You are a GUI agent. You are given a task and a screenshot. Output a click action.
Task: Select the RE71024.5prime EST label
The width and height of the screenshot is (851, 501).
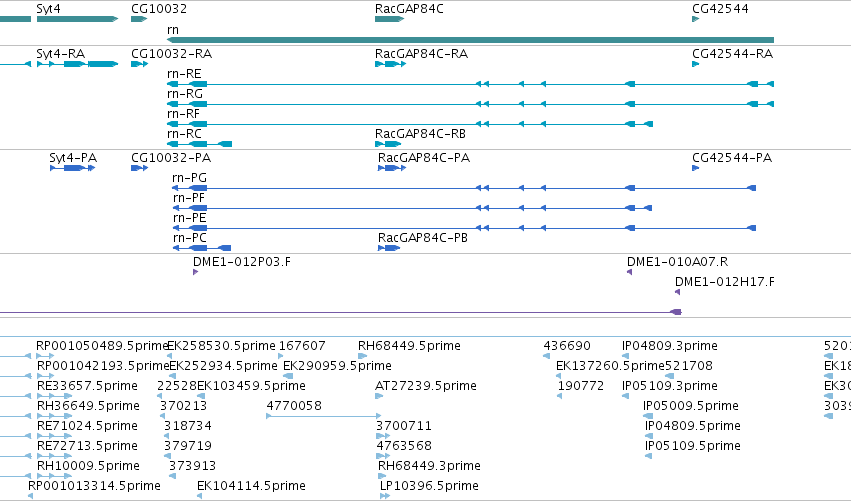[x=87, y=427]
